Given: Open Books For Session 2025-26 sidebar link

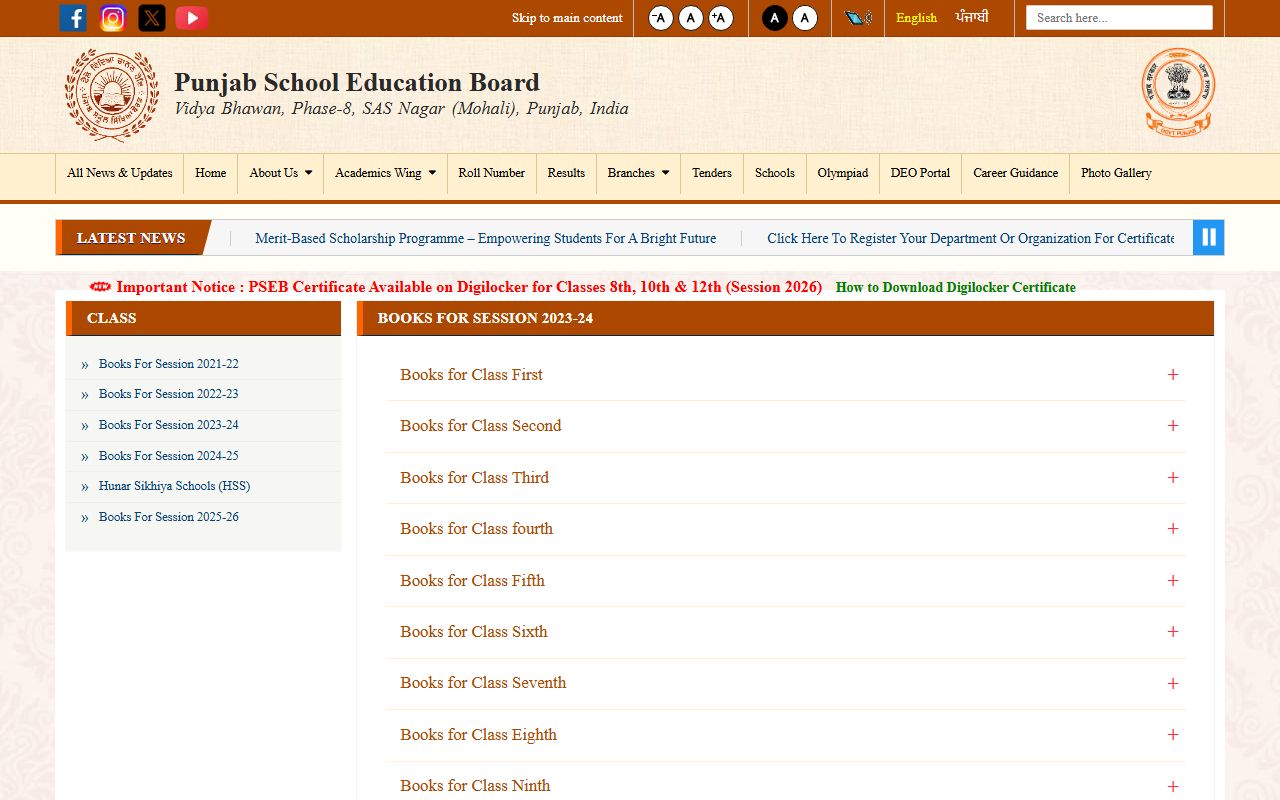Looking at the screenshot, I should point(168,517).
